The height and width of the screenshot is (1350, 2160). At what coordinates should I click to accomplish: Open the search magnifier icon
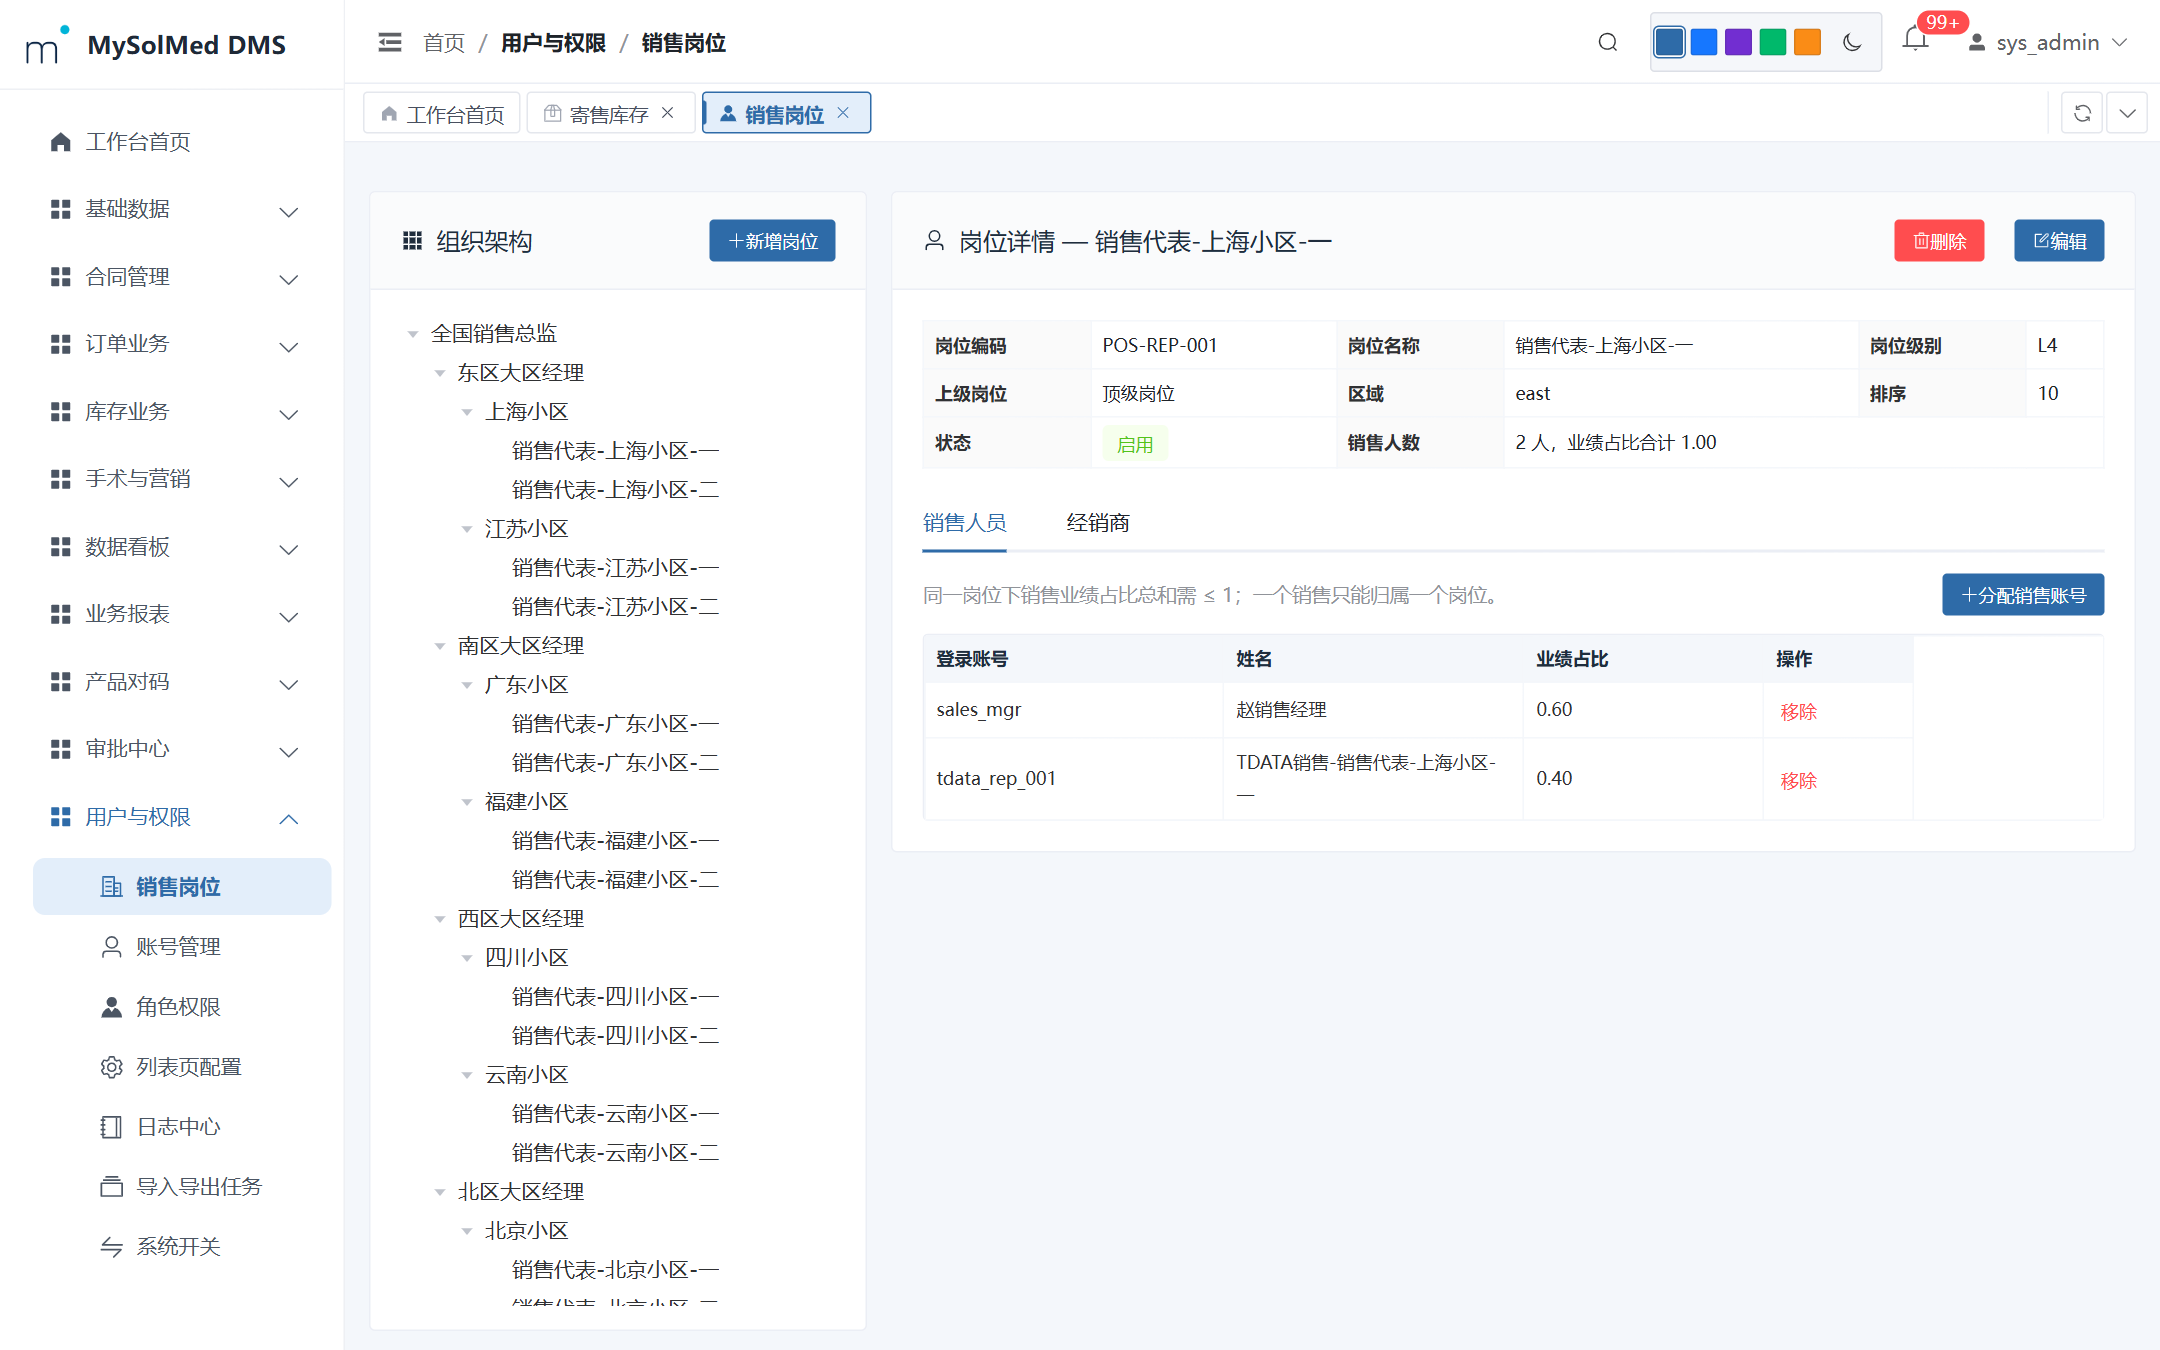pos(1607,42)
